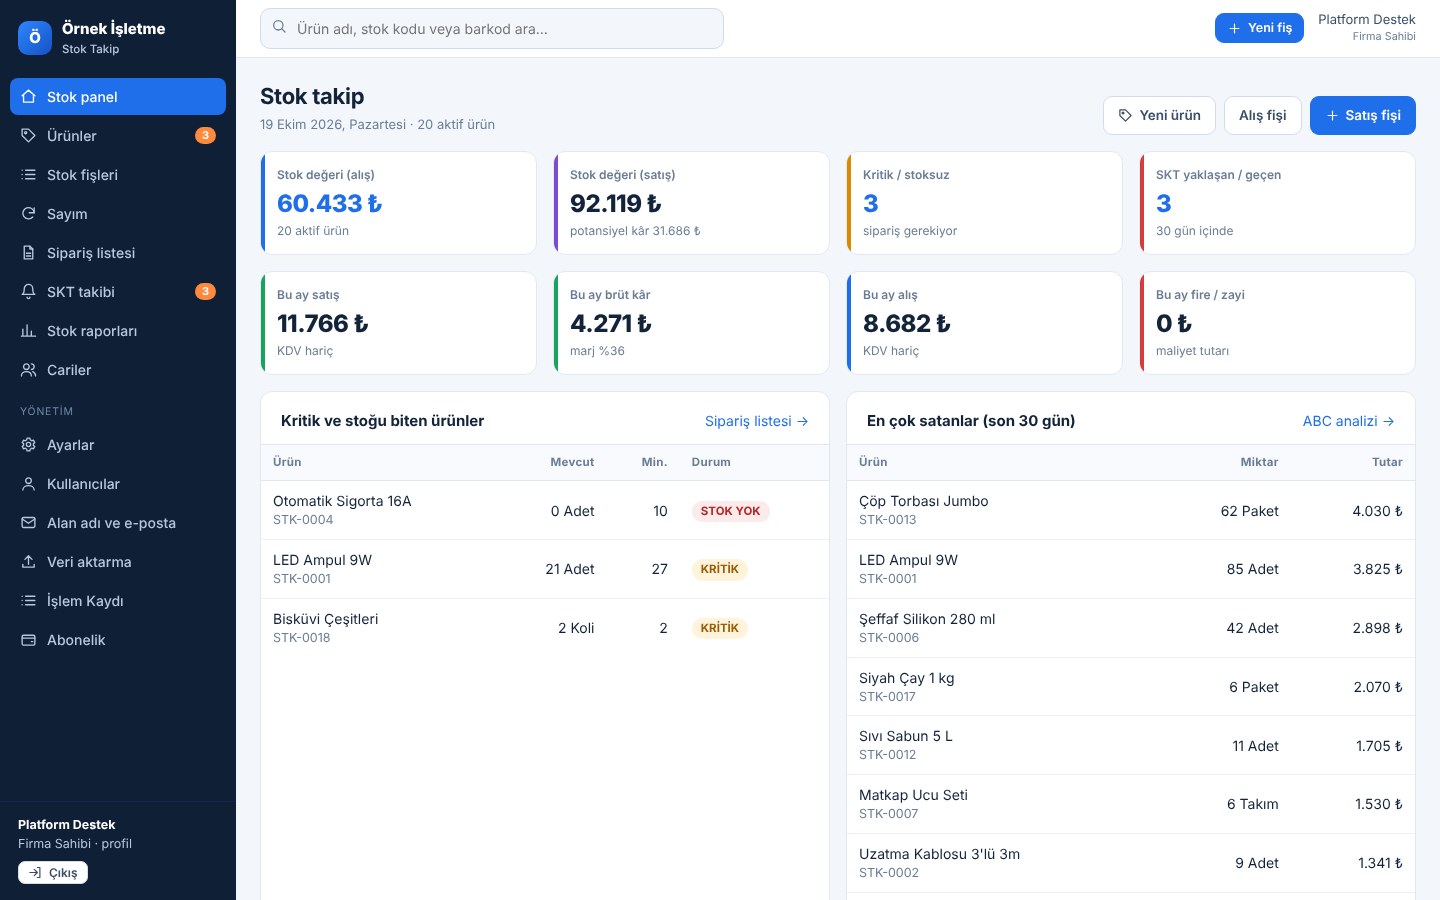Click the bell icon beside SKT takibi
This screenshot has height=900, width=1440.
[x=29, y=292]
